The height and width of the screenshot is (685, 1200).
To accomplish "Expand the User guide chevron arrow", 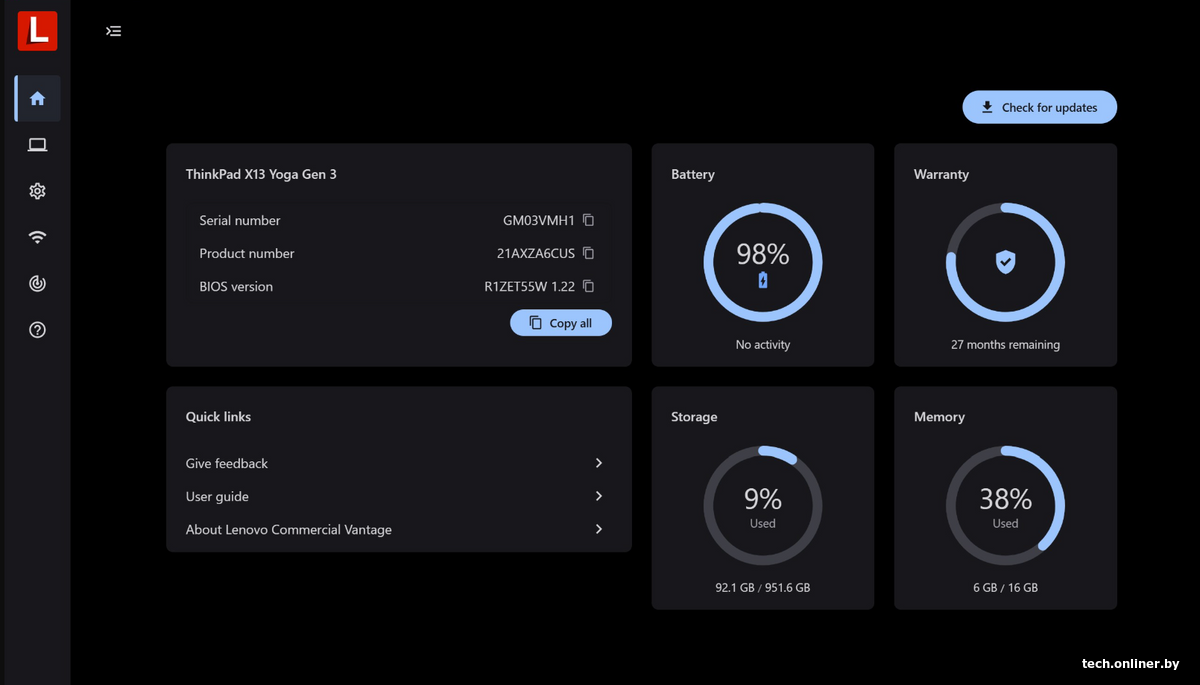I will click(x=599, y=496).
